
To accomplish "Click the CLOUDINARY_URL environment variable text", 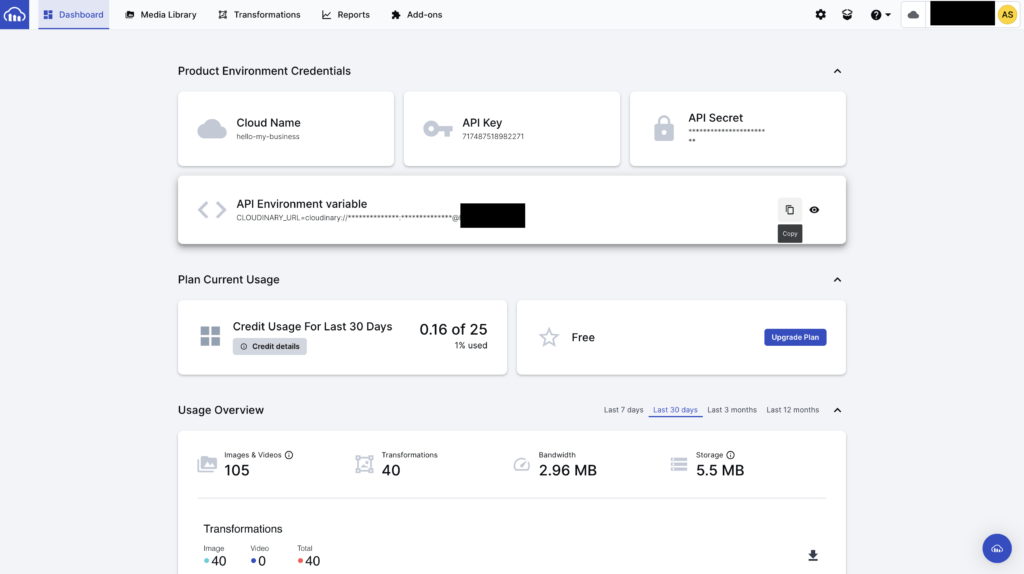I will point(348,217).
